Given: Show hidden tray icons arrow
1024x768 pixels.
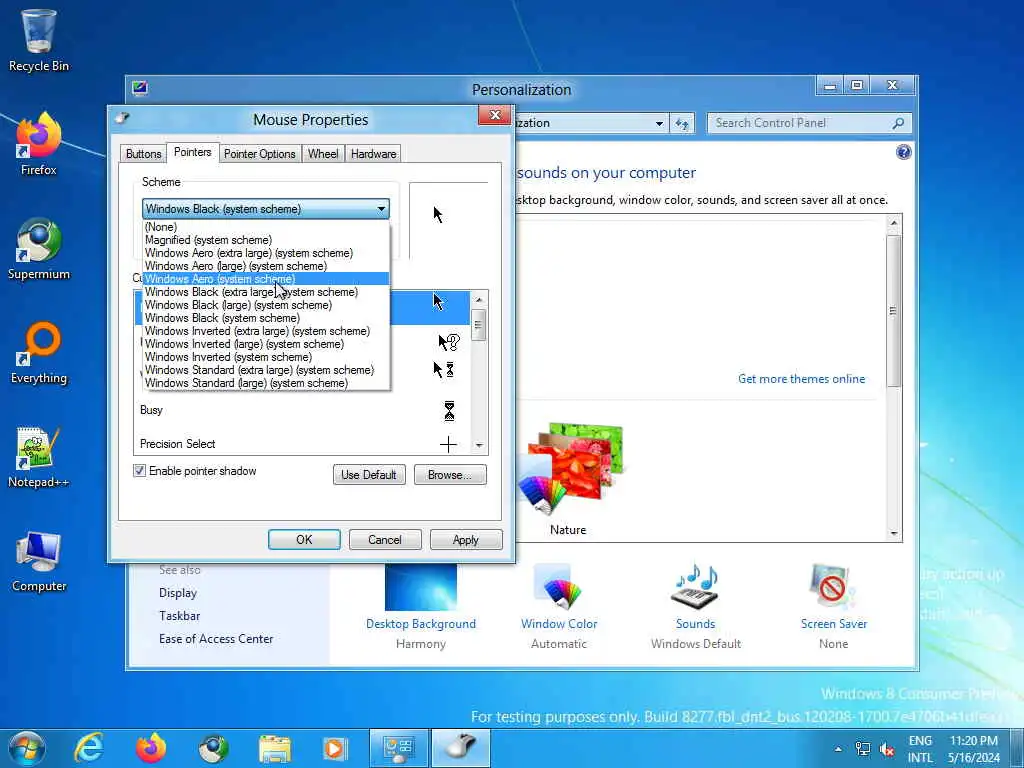Looking at the screenshot, I should (x=838, y=749).
